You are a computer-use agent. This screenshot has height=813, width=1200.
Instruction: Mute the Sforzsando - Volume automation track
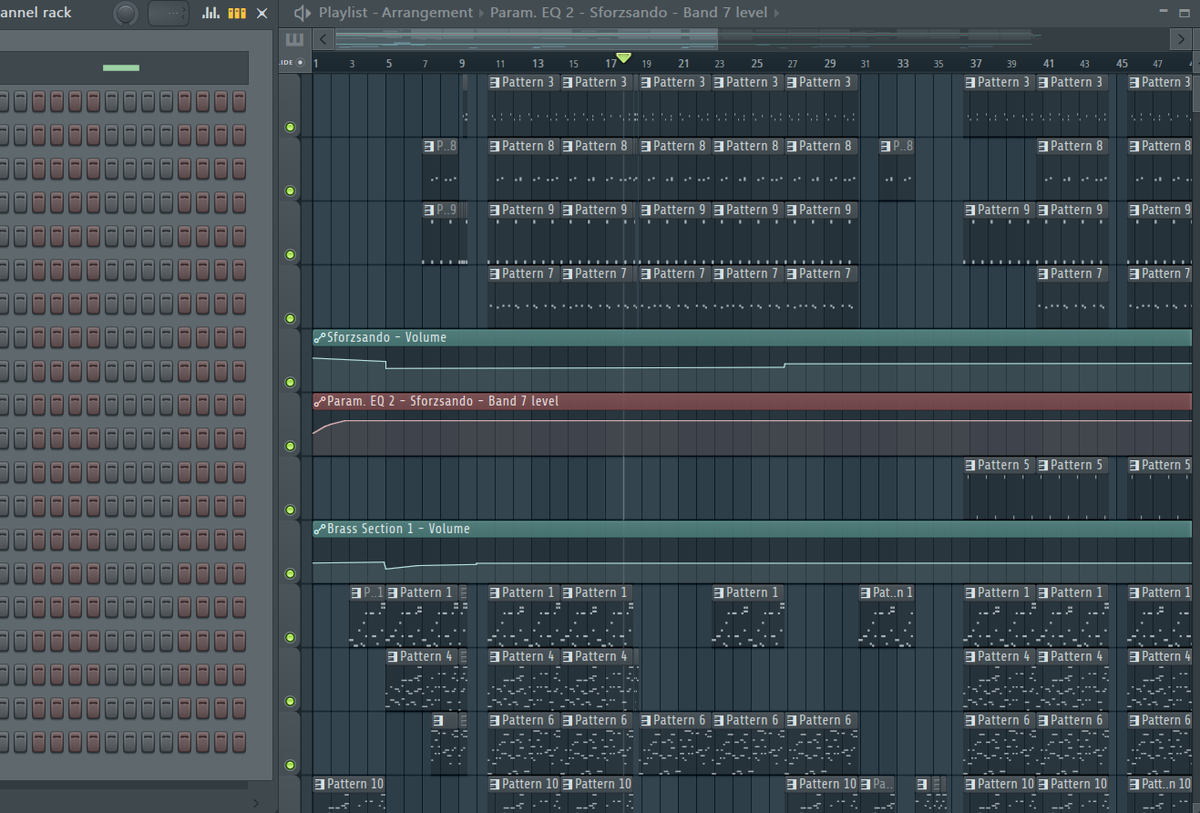point(290,382)
